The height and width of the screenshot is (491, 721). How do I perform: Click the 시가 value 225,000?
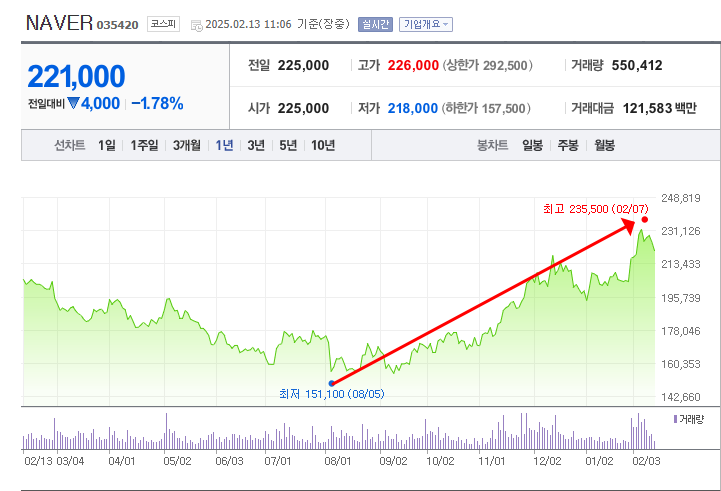(x=303, y=108)
